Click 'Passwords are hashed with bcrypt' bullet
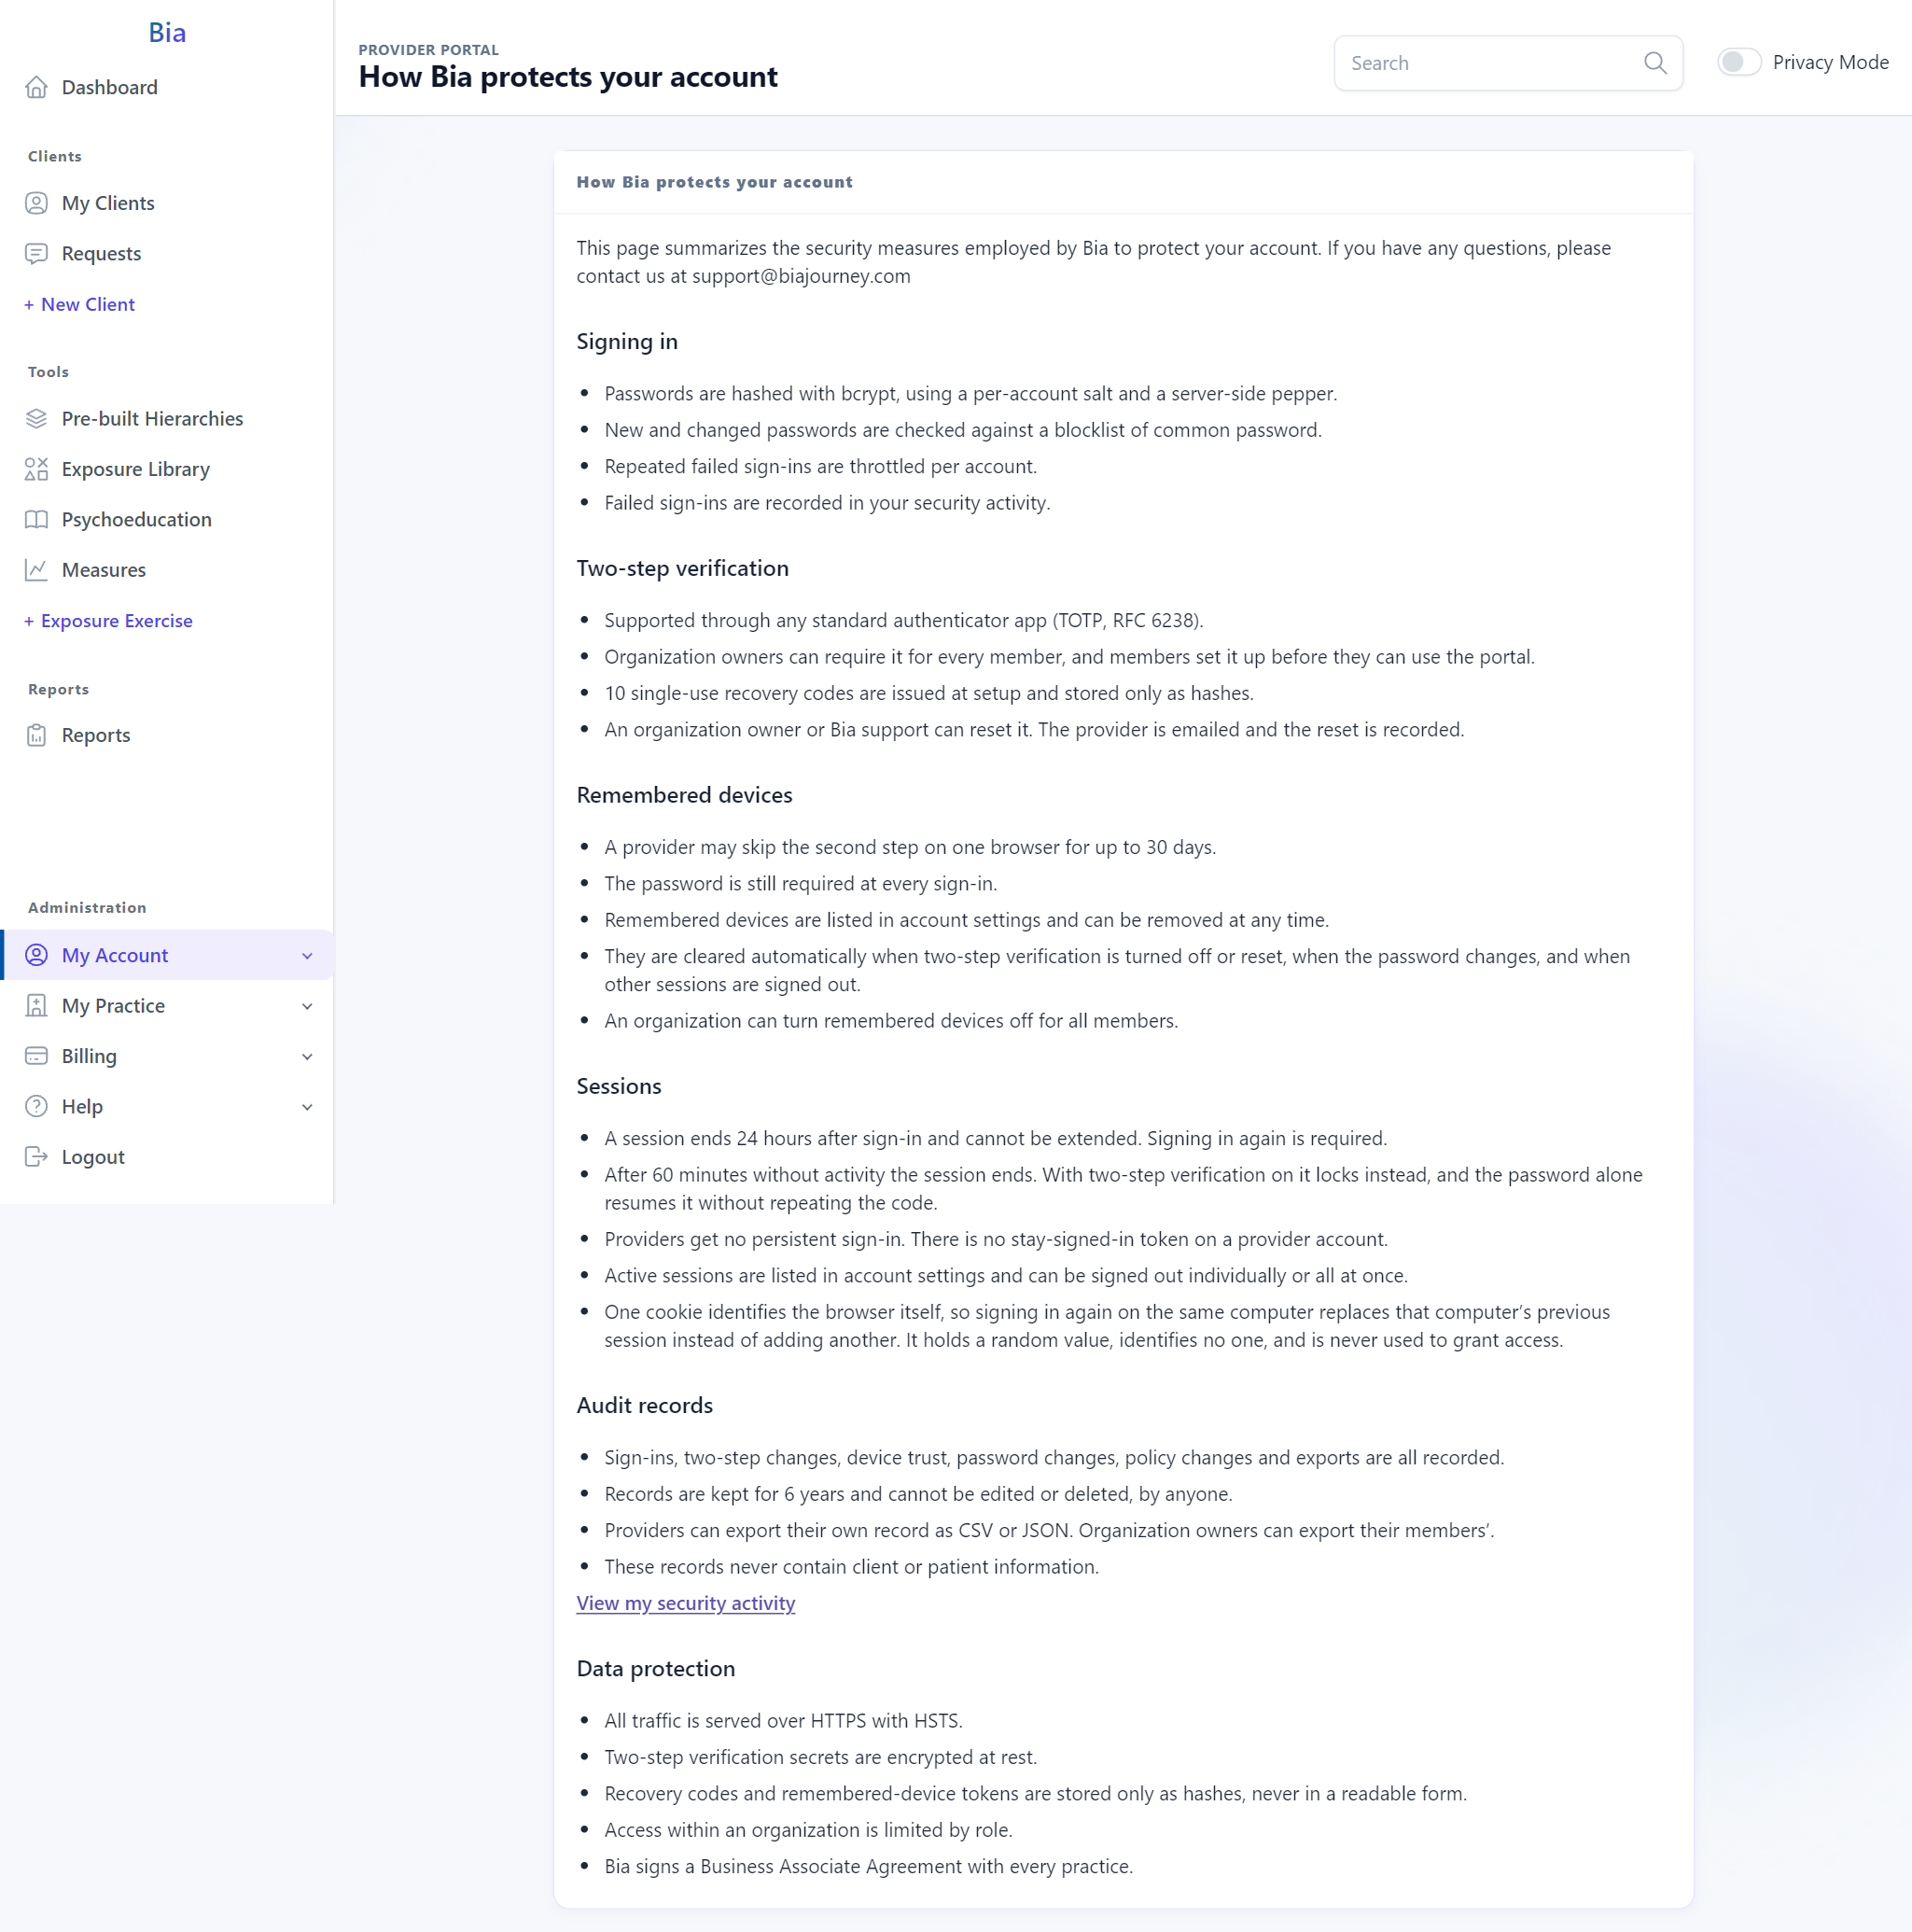Image resolution: width=1912 pixels, height=1932 pixels. point(971,394)
